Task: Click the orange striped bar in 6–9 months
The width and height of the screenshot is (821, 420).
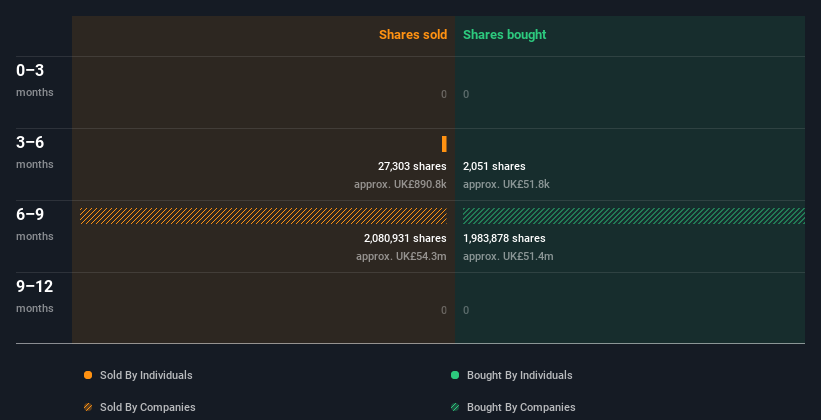Action: [263, 216]
